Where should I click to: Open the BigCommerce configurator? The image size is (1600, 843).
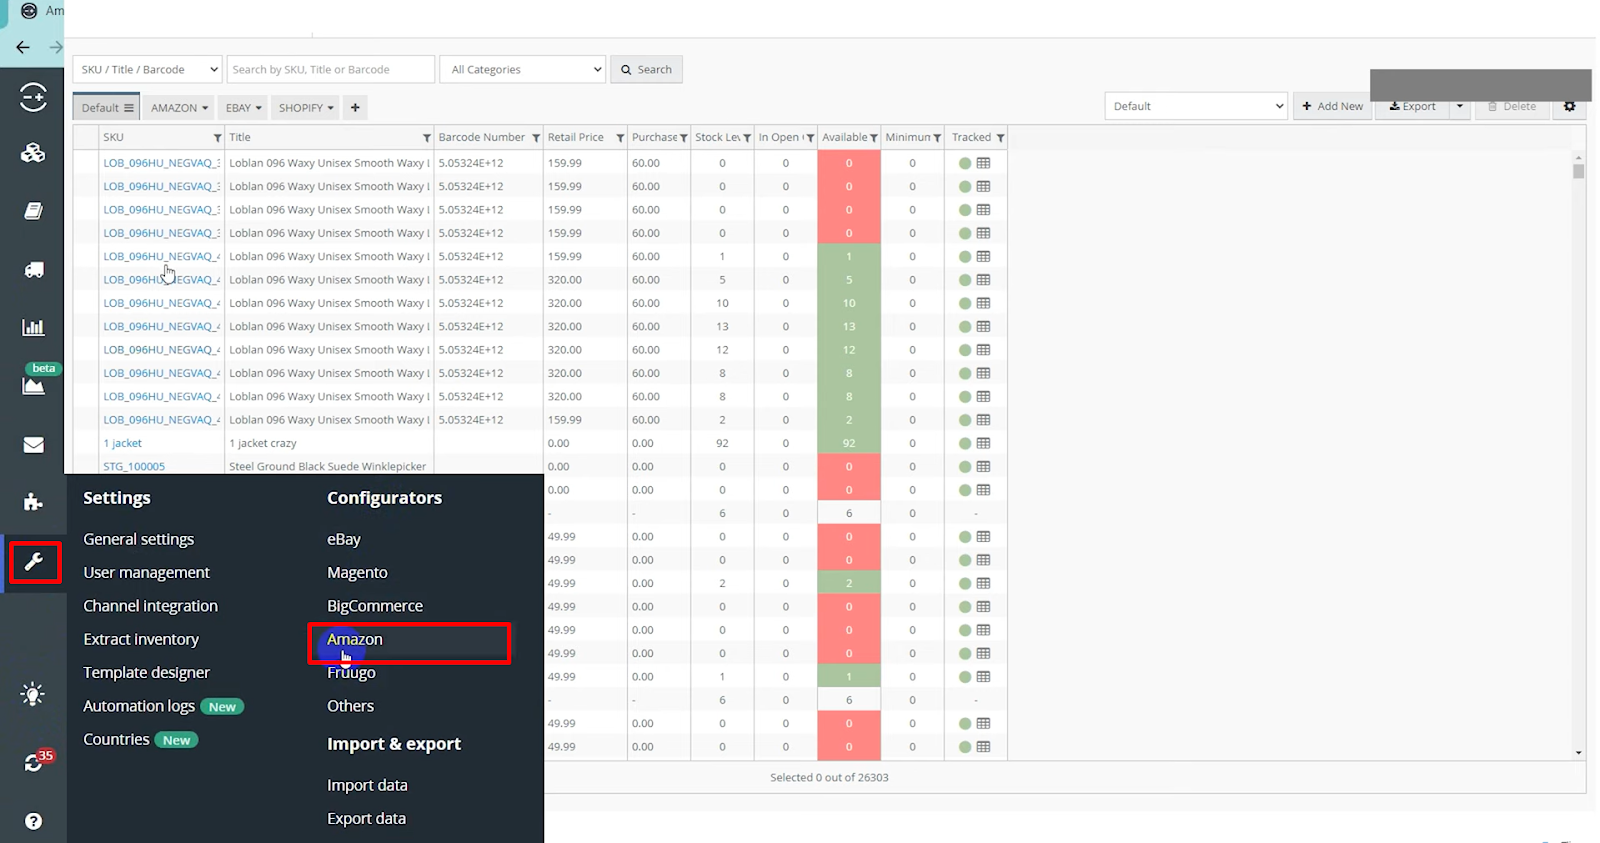375,606
